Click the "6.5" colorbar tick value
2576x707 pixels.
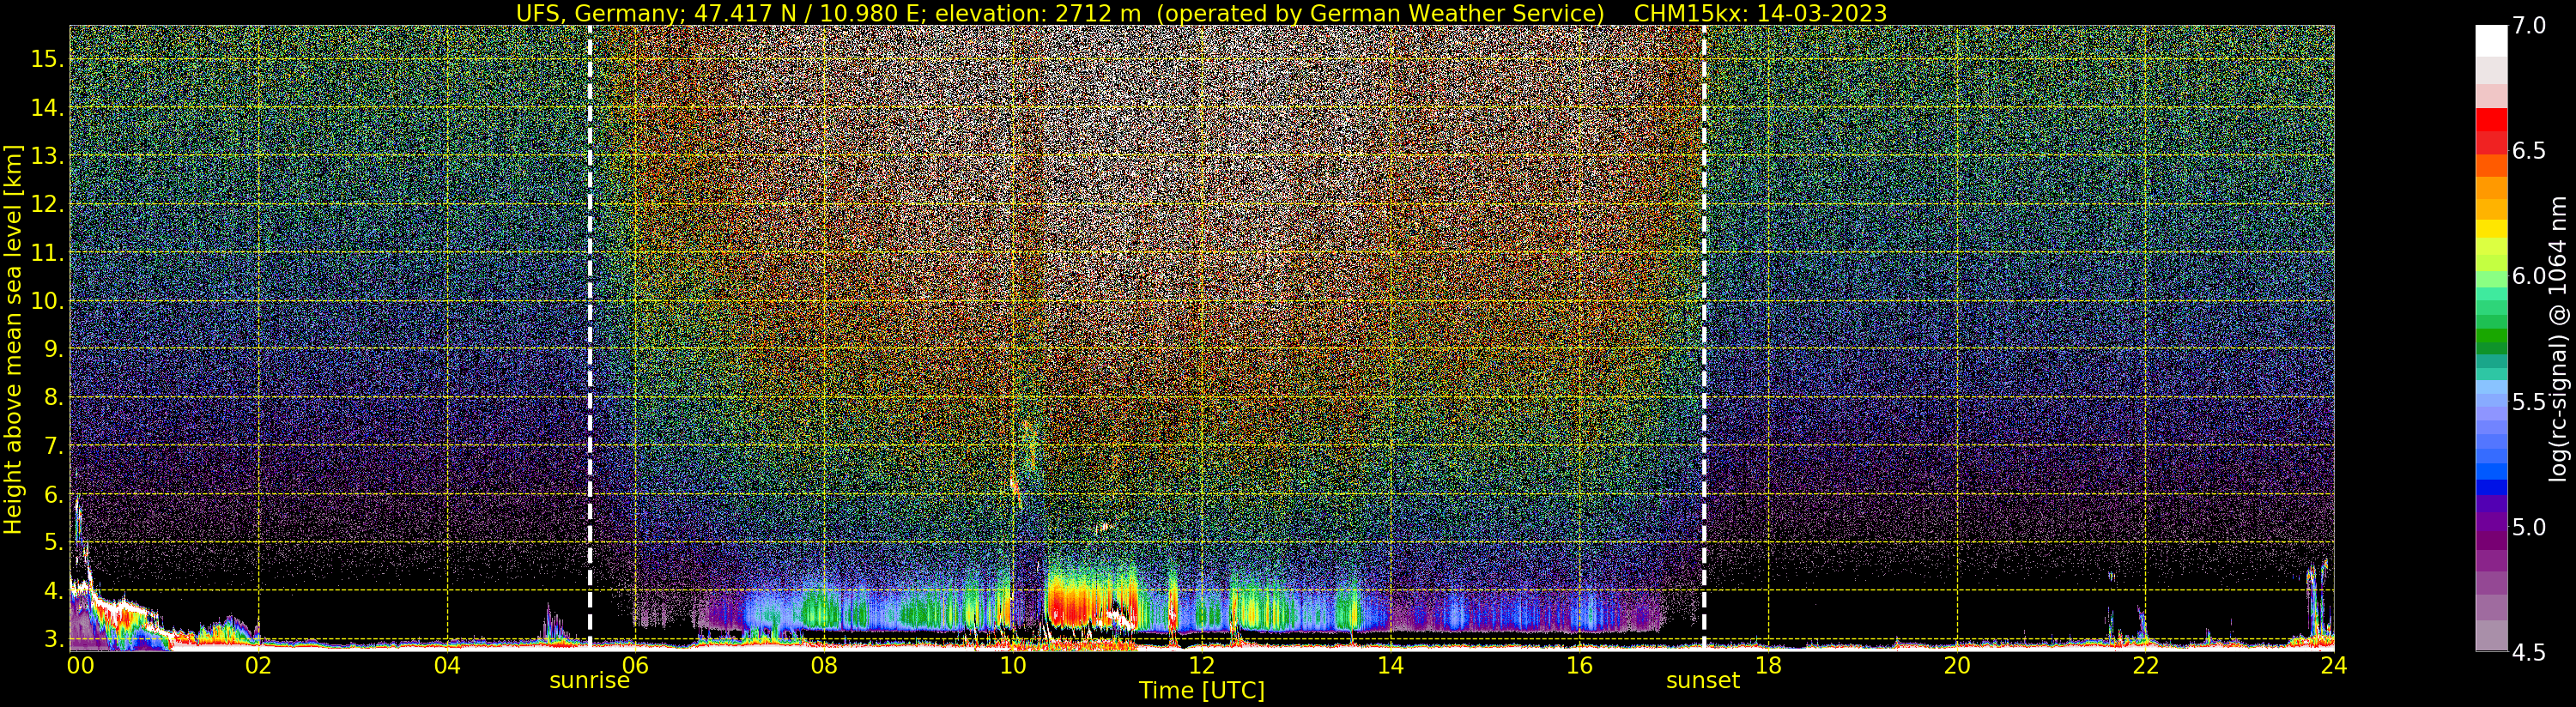click(2529, 151)
